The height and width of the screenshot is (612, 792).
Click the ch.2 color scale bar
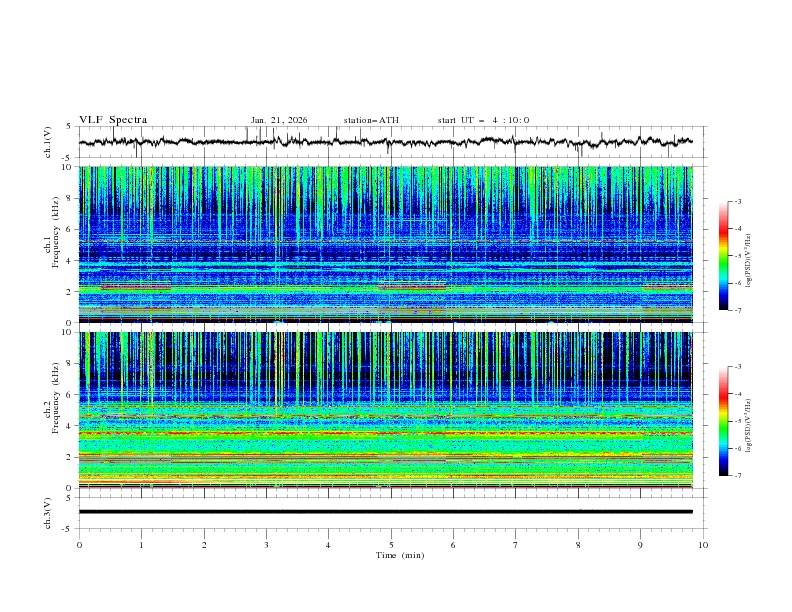tap(723, 421)
